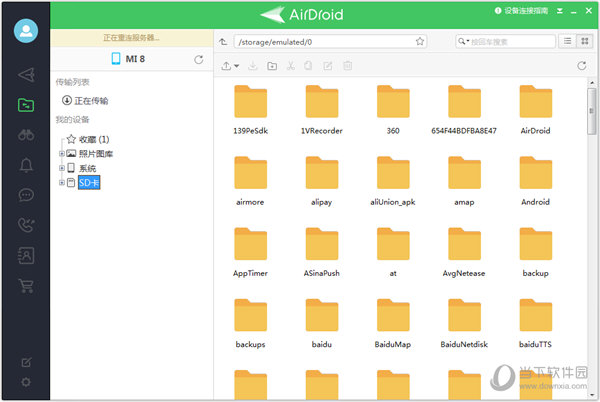Select the amap folder

pyautogui.click(x=464, y=181)
